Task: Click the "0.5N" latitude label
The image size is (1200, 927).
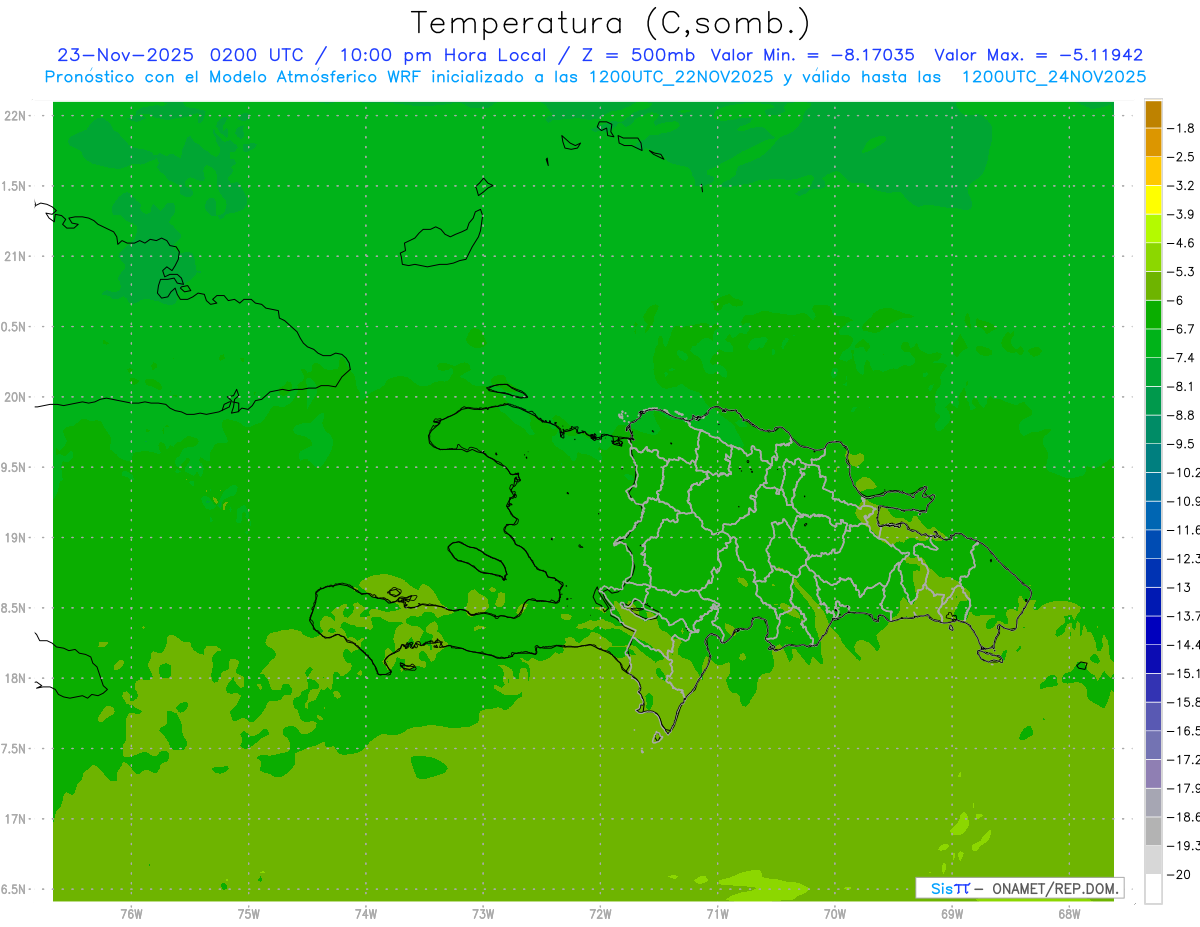Action: 15,327
